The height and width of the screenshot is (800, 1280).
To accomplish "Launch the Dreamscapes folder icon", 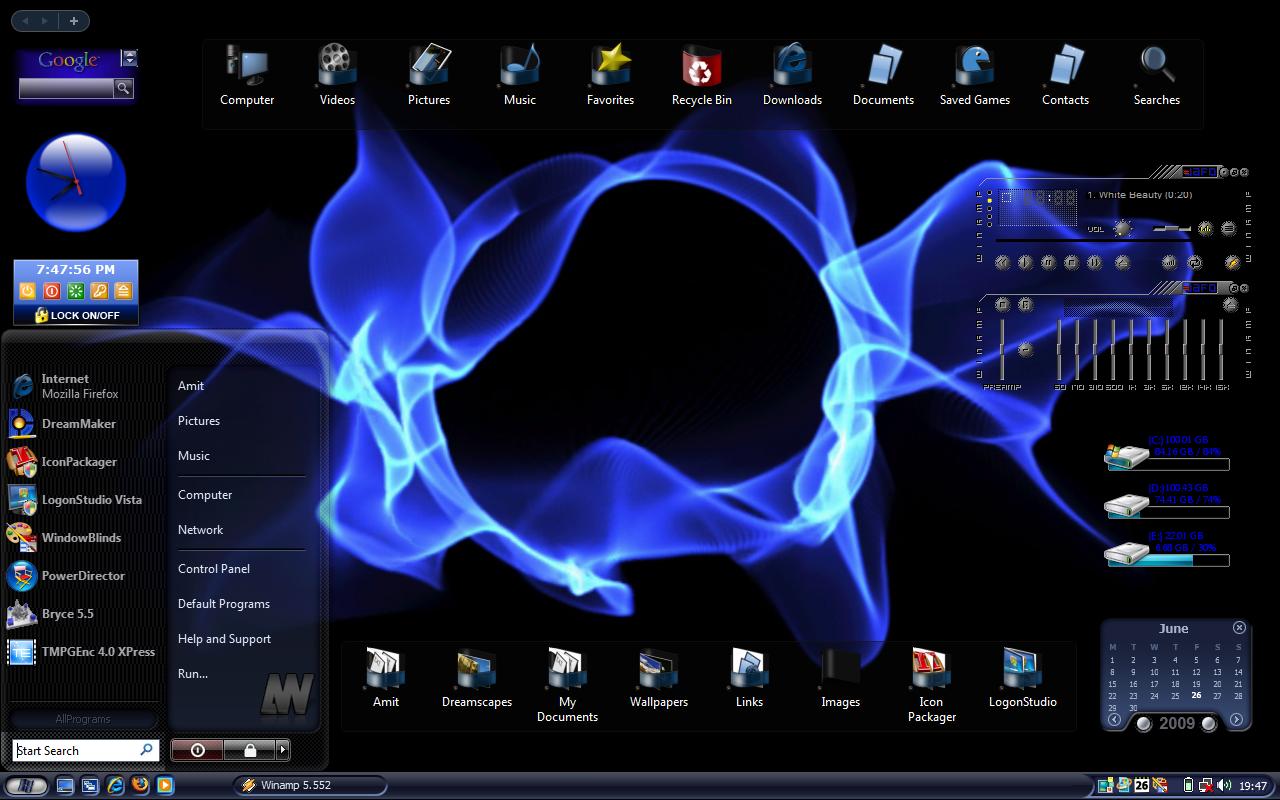I will (477, 678).
